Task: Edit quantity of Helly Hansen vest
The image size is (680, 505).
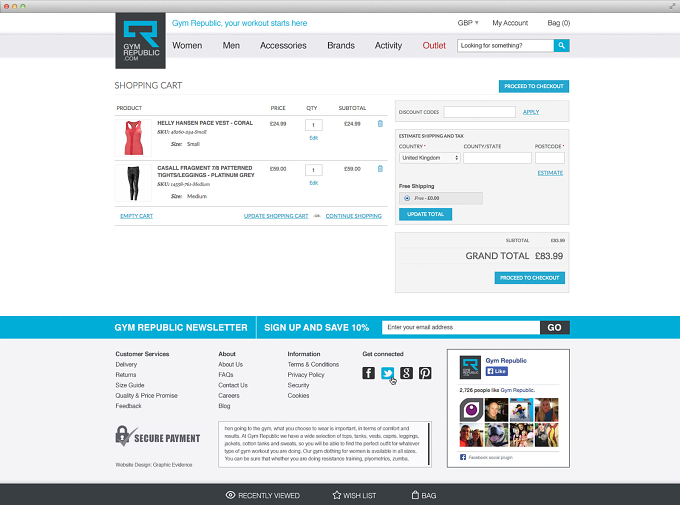Action: [x=314, y=138]
